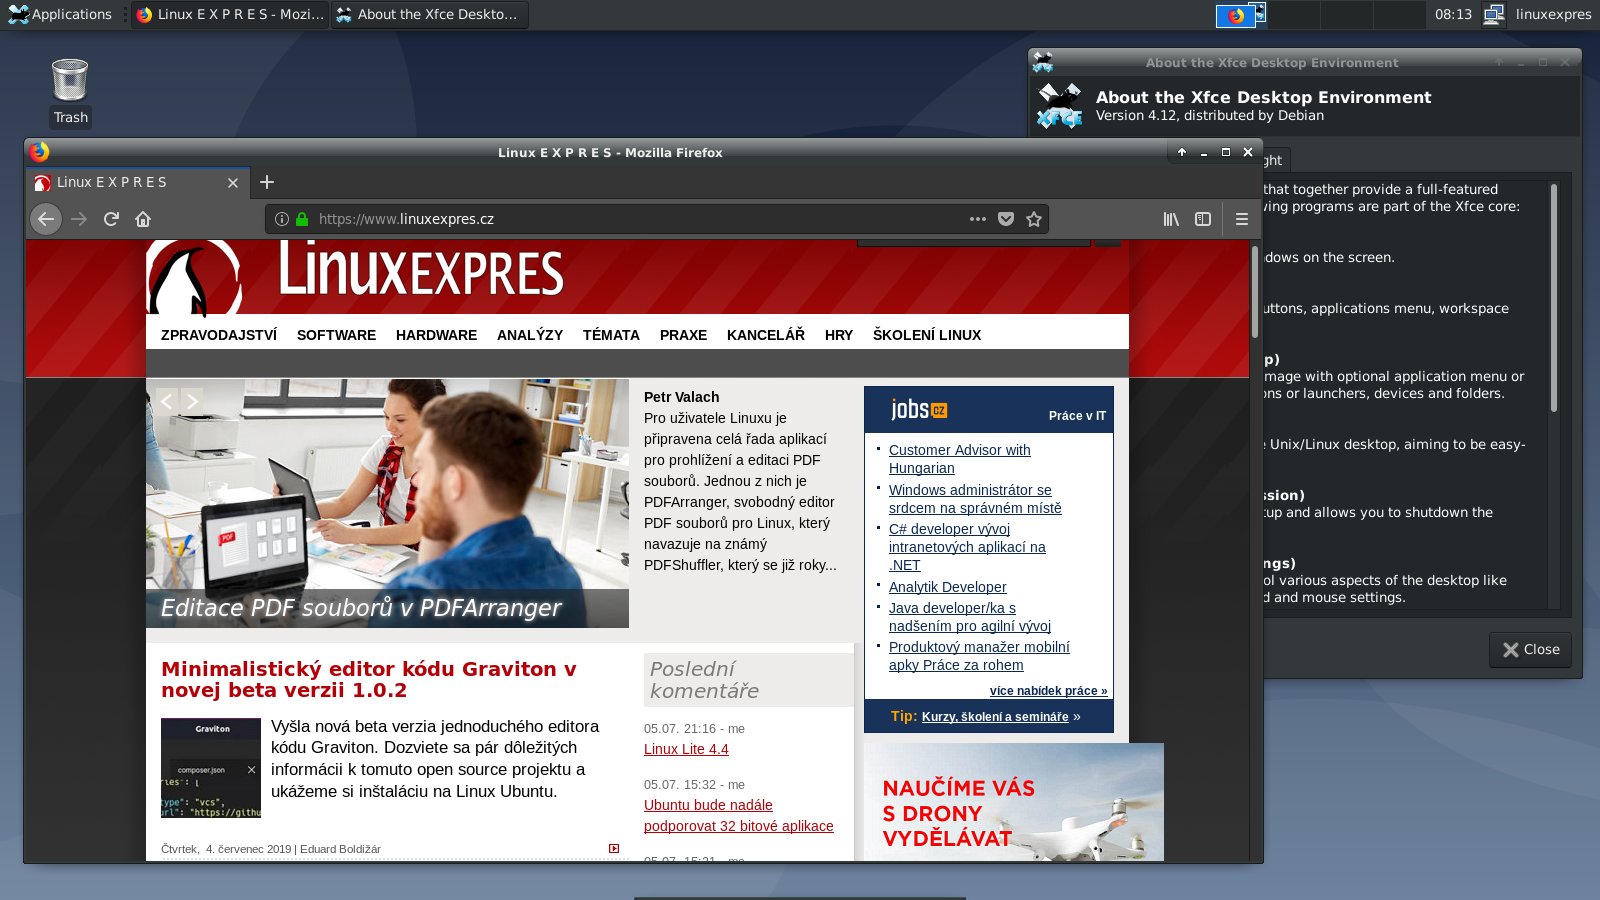Image resolution: width=1600 pixels, height=900 pixels.
Task: Click the green padlock in address bar
Action: (x=302, y=219)
